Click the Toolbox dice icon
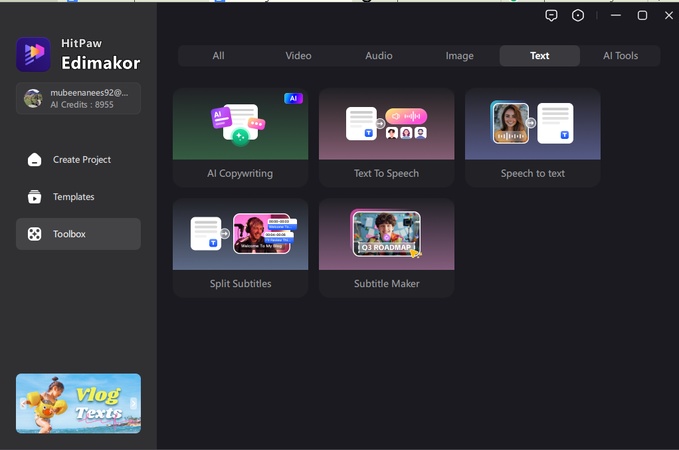 click(x=35, y=234)
